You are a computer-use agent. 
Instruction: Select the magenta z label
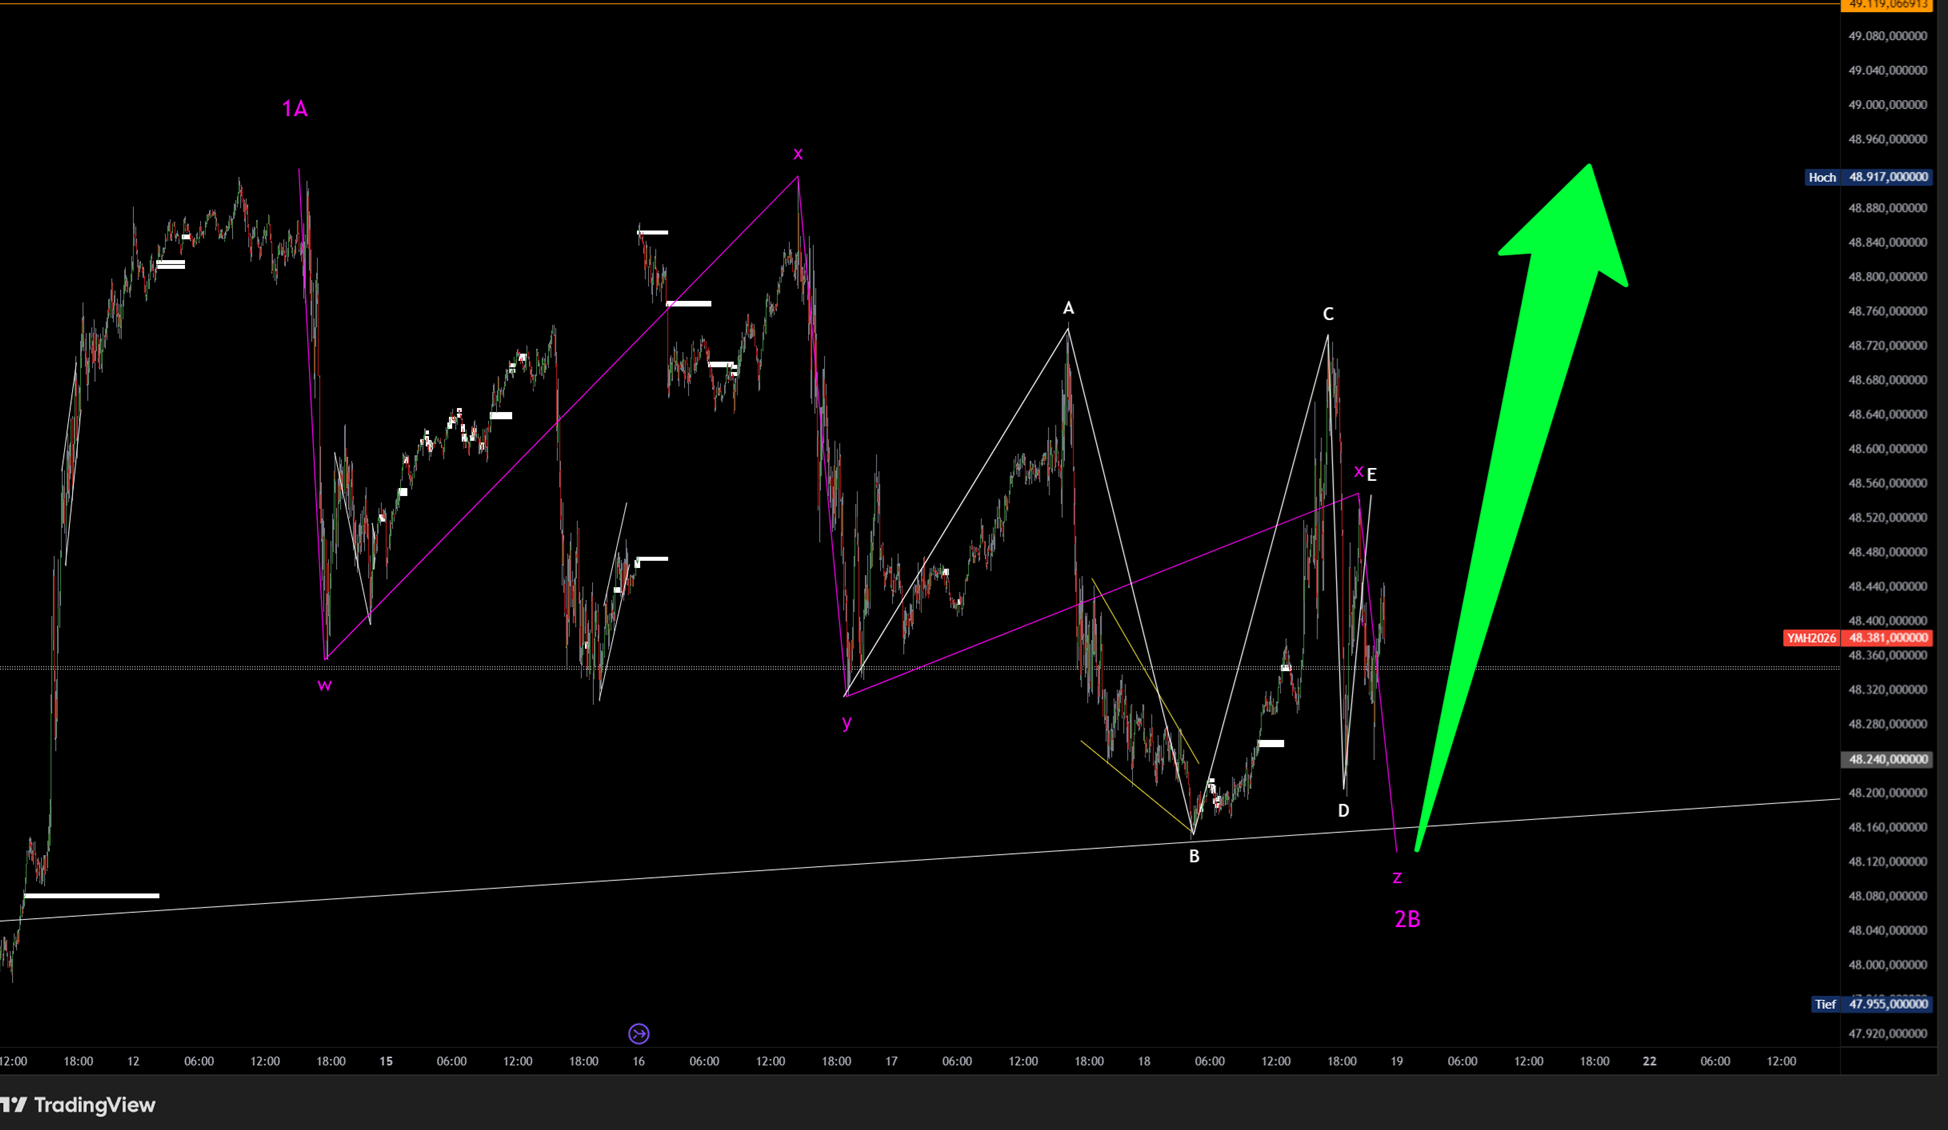click(x=1397, y=878)
